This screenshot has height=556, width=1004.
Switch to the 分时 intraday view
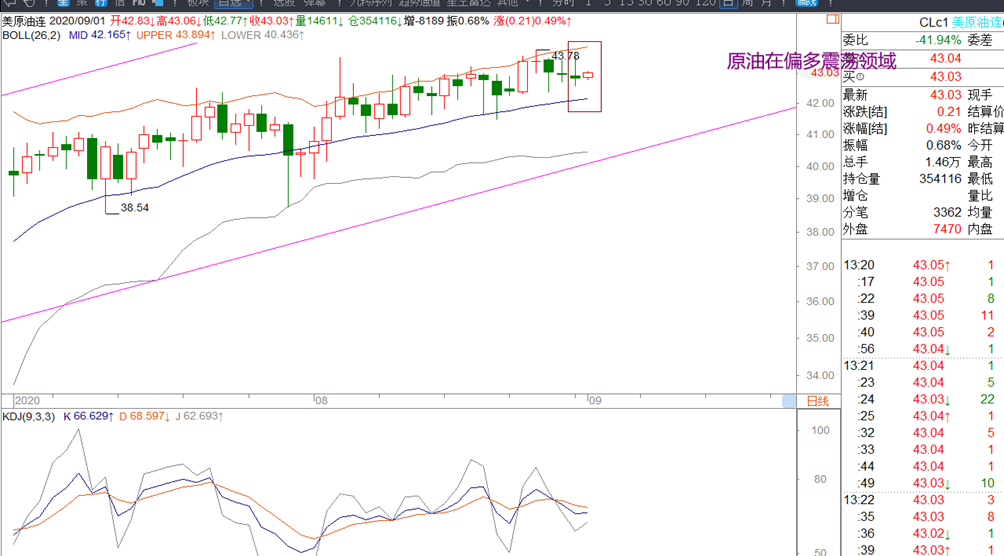tap(563, 3)
